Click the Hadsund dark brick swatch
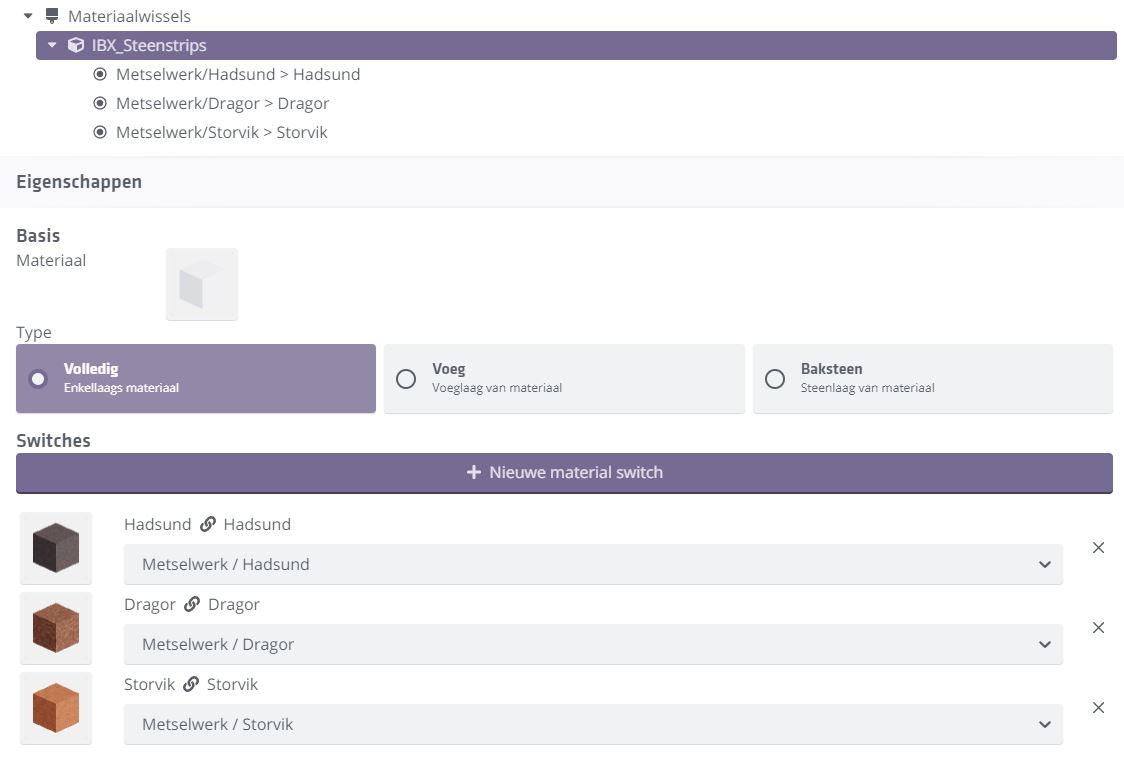Image resolution: width=1124 pixels, height=769 pixels. (x=56, y=548)
